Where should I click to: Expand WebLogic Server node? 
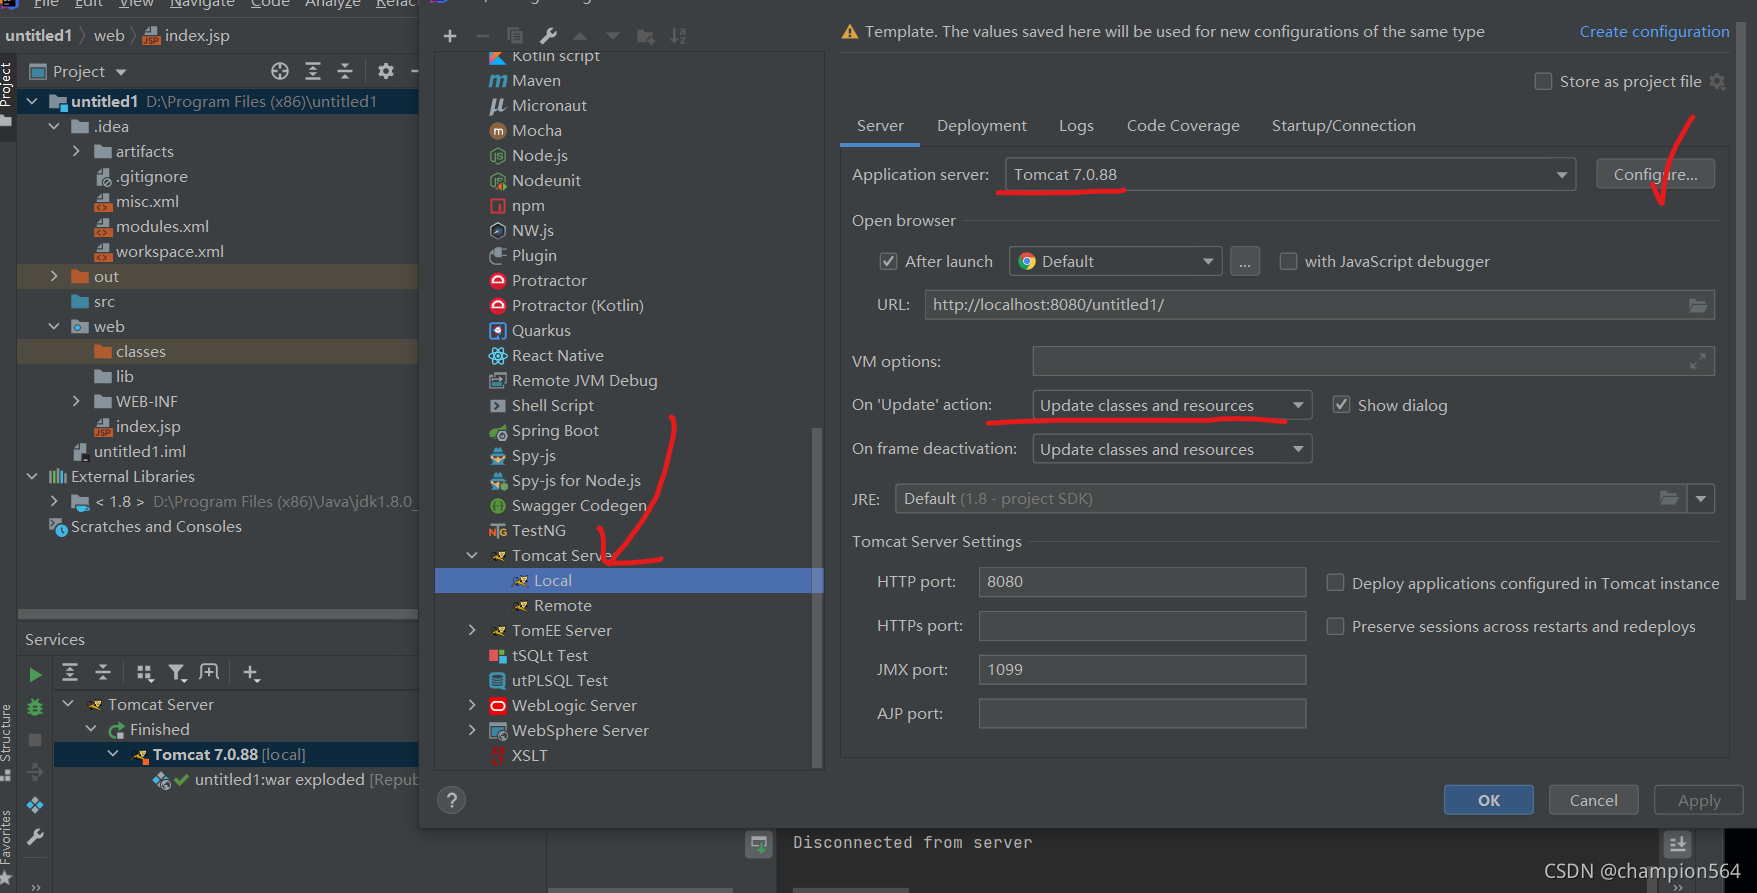(x=472, y=706)
